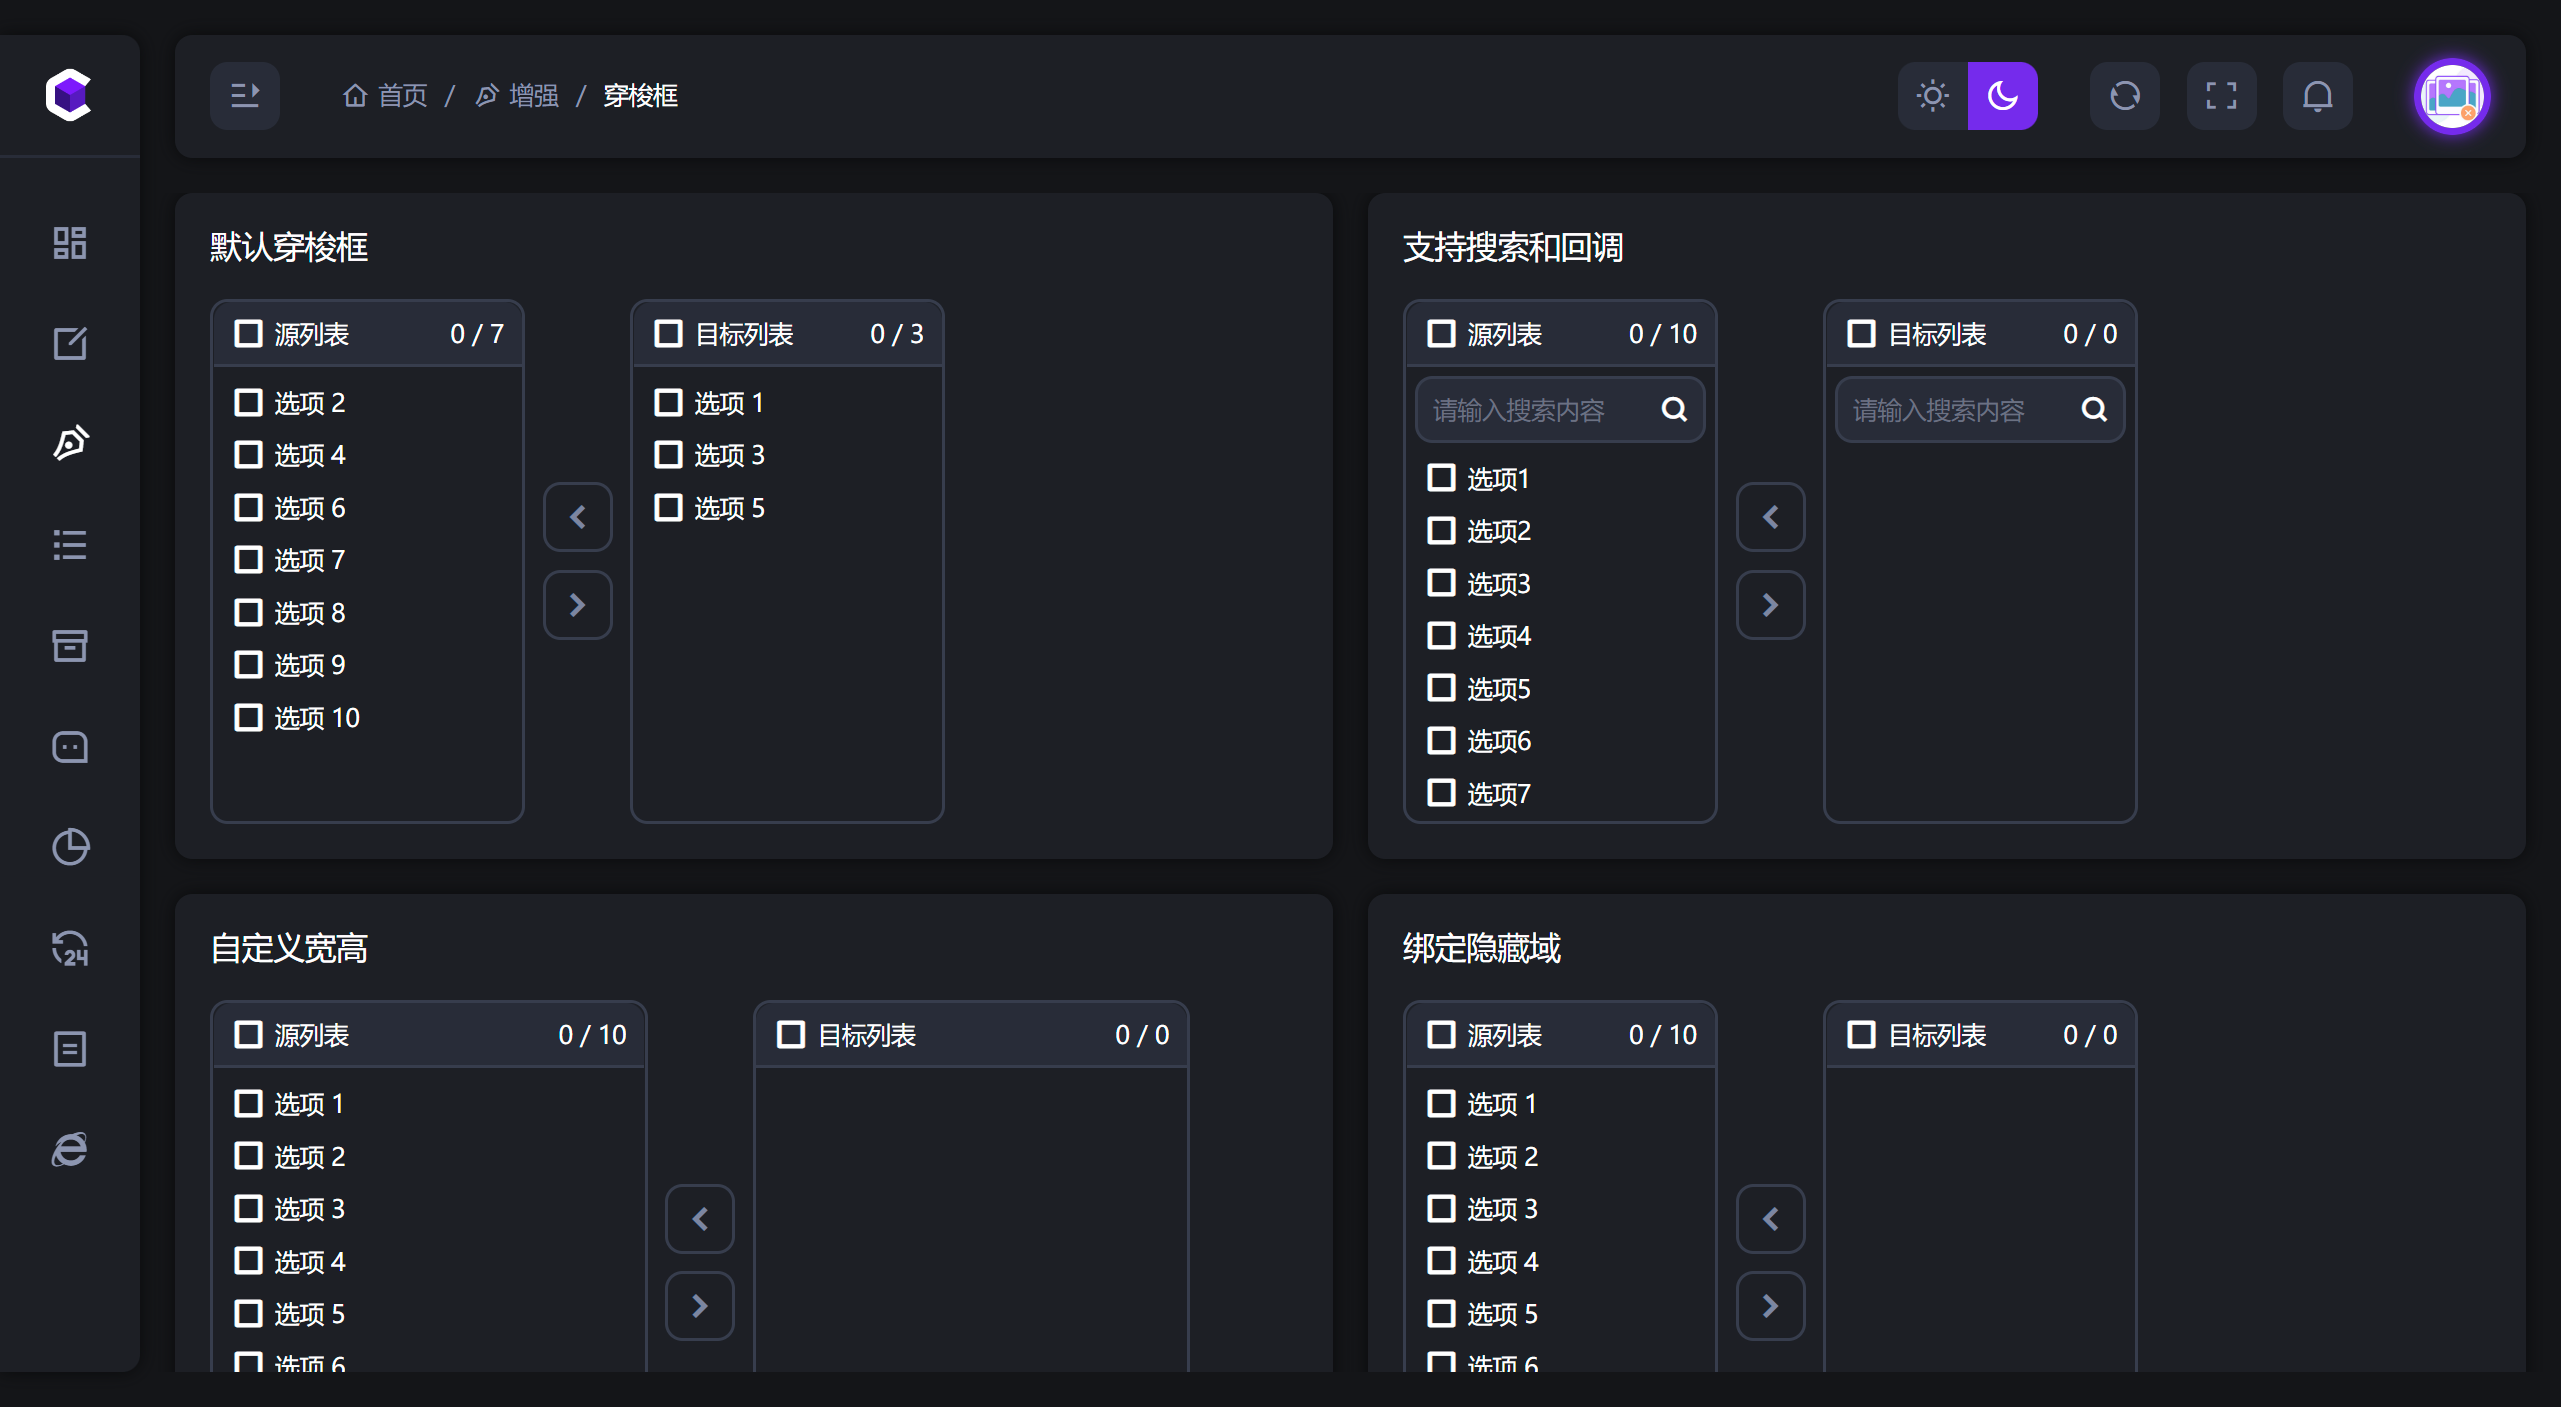Select all items in 默认穿梭框 源列表 header checkbox
This screenshot has width=2561, height=1407.
pyautogui.click(x=249, y=333)
